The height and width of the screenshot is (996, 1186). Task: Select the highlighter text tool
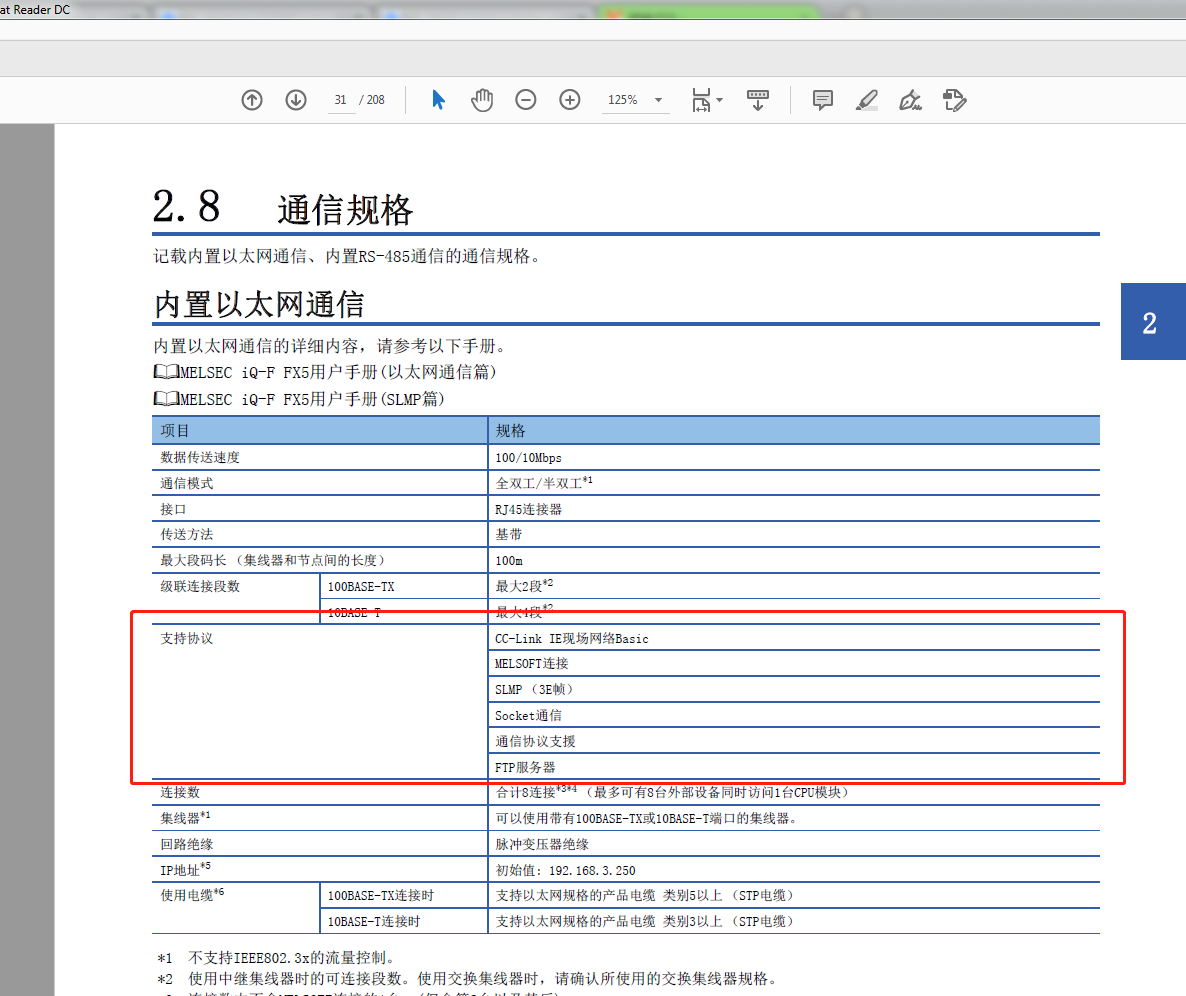[867, 100]
